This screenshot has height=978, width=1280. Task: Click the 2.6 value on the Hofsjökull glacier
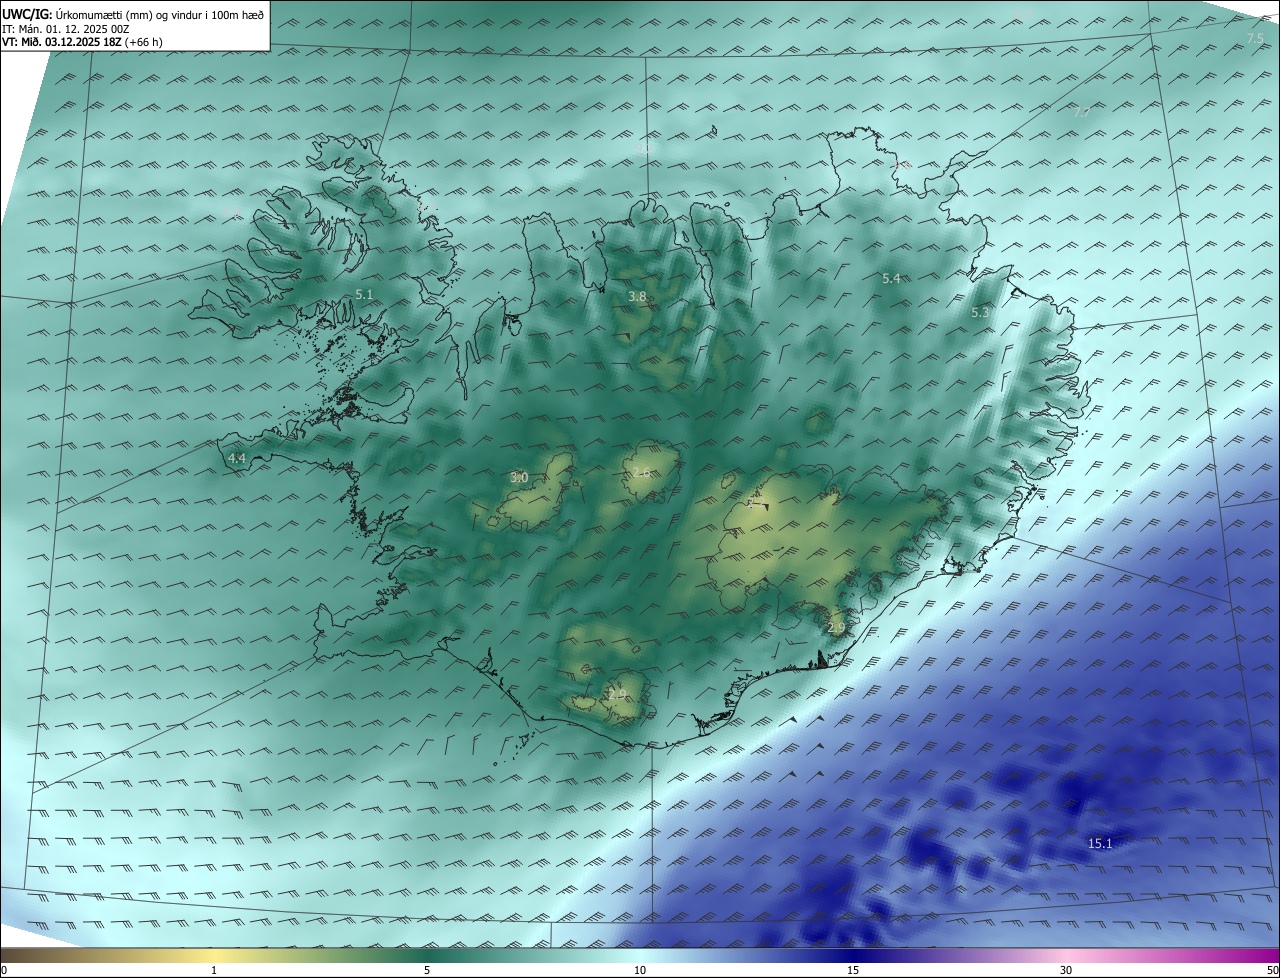coord(641,472)
